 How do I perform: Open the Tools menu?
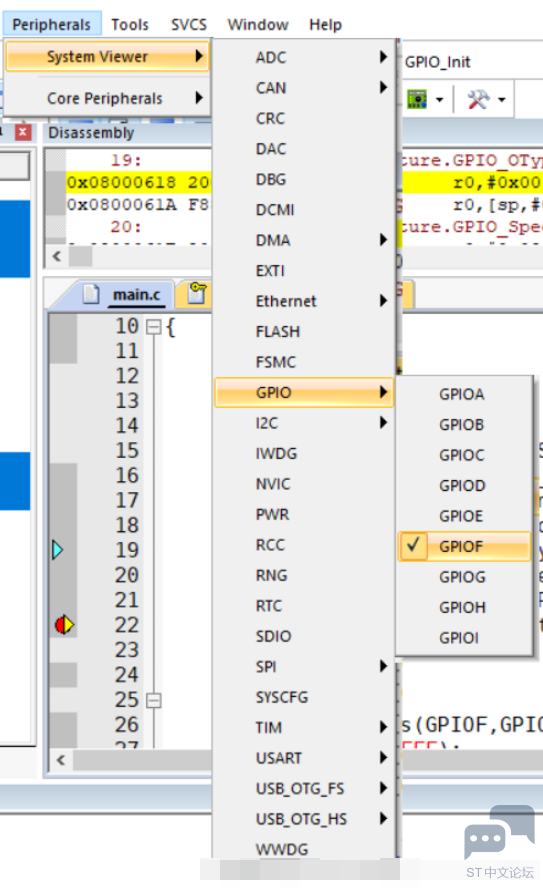[130, 24]
